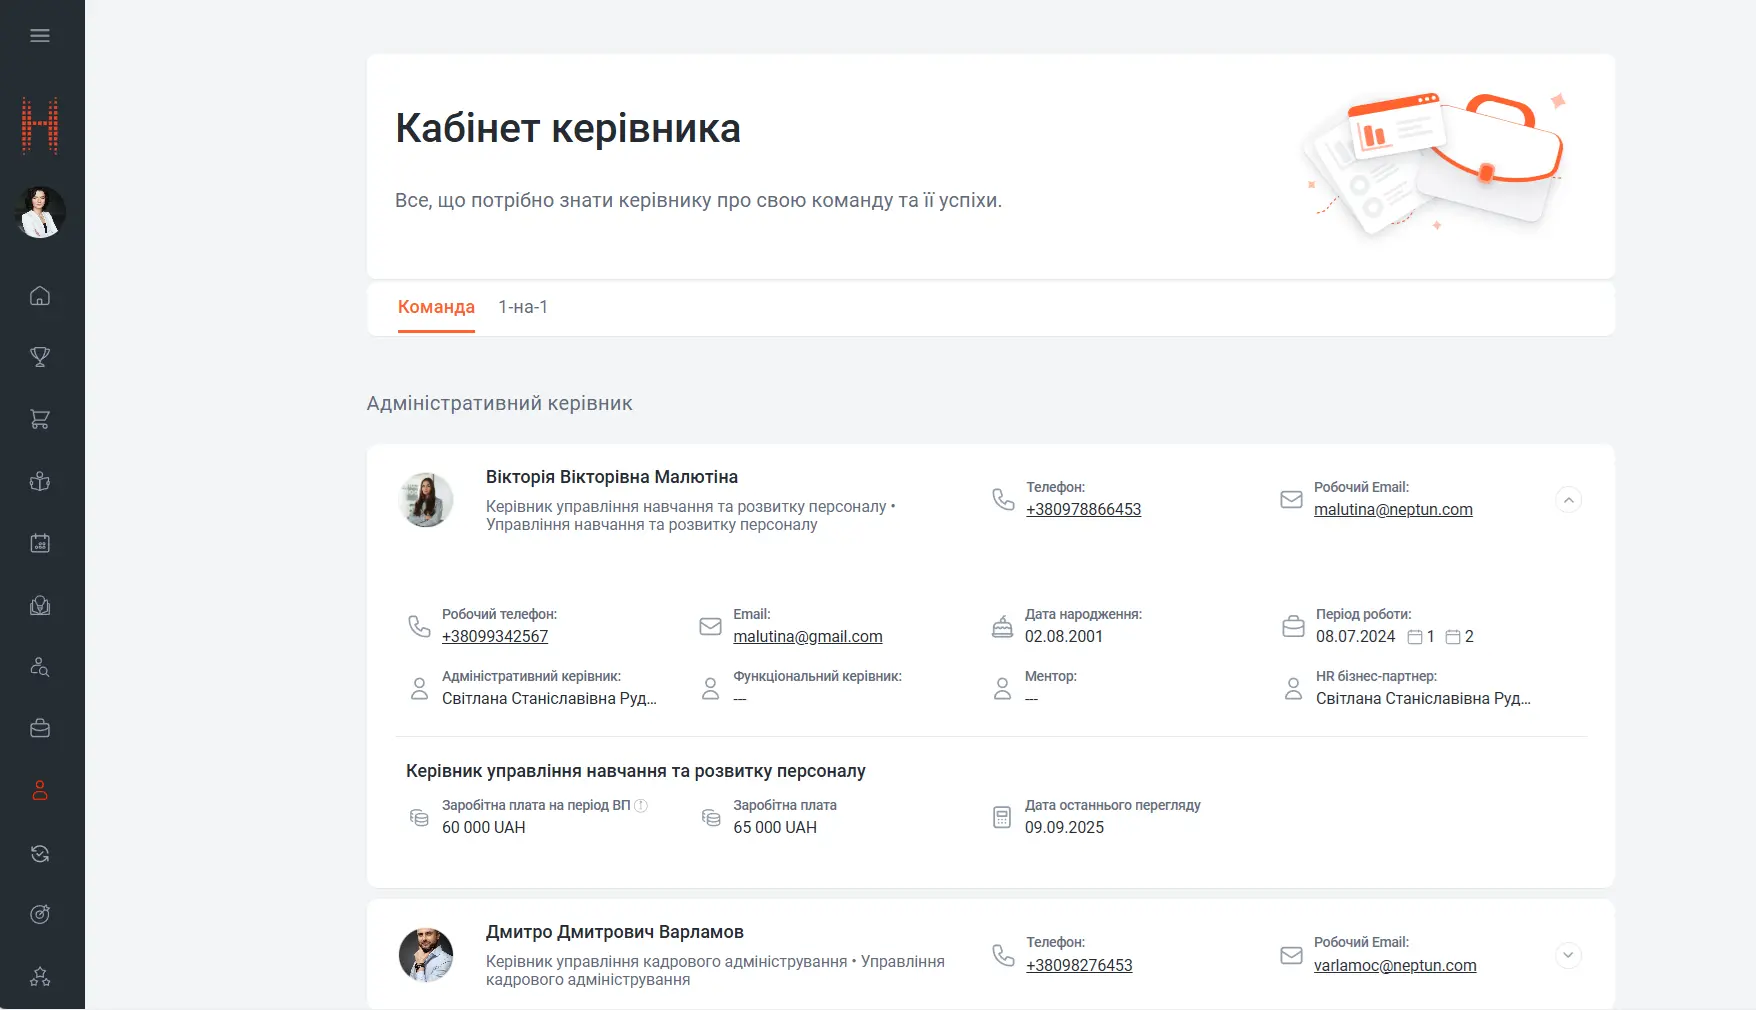Screen dimensions: 1756x1010
Task: Open email link malutina@neptun.com
Action: coord(1392,510)
